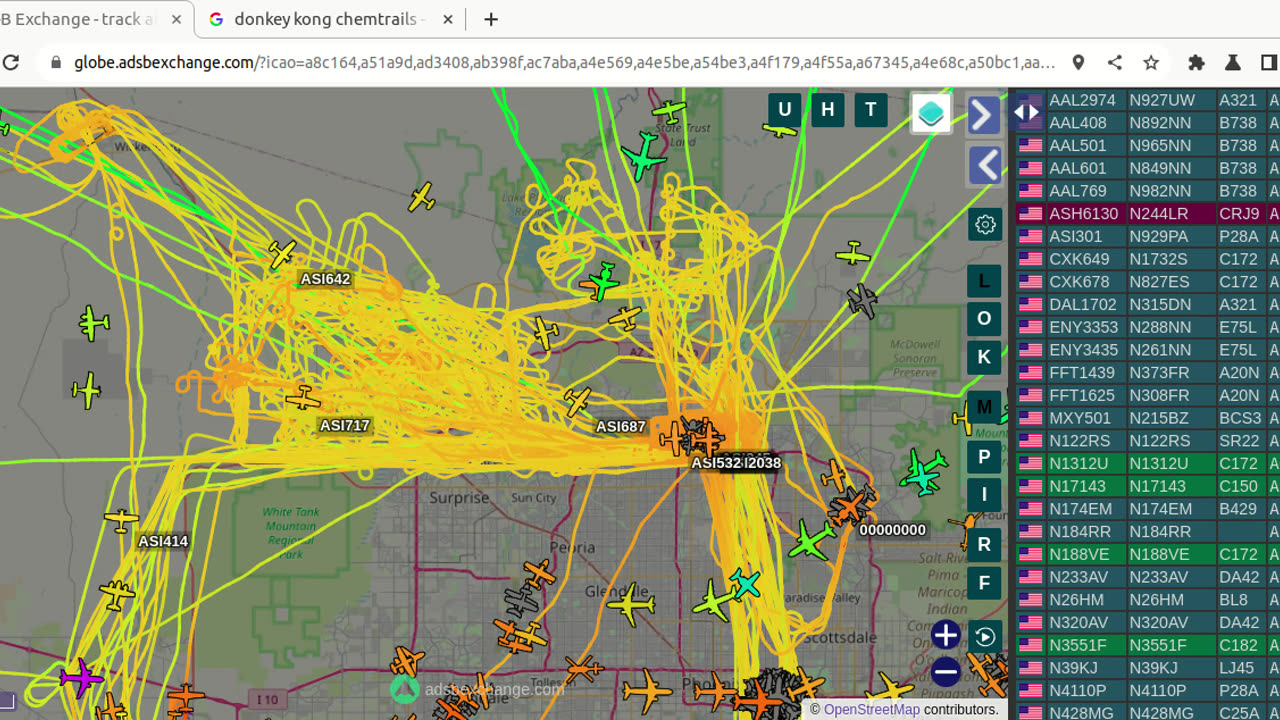Viewport: 1280px width, 720px height.
Task: Select the ASI717 aircraft icon on map
Action: coord(302,398)
